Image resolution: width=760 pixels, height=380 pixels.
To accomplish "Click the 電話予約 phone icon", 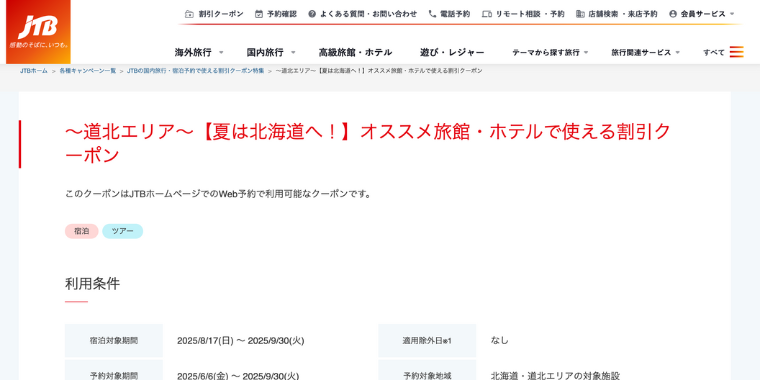I will tap(432, 14).
